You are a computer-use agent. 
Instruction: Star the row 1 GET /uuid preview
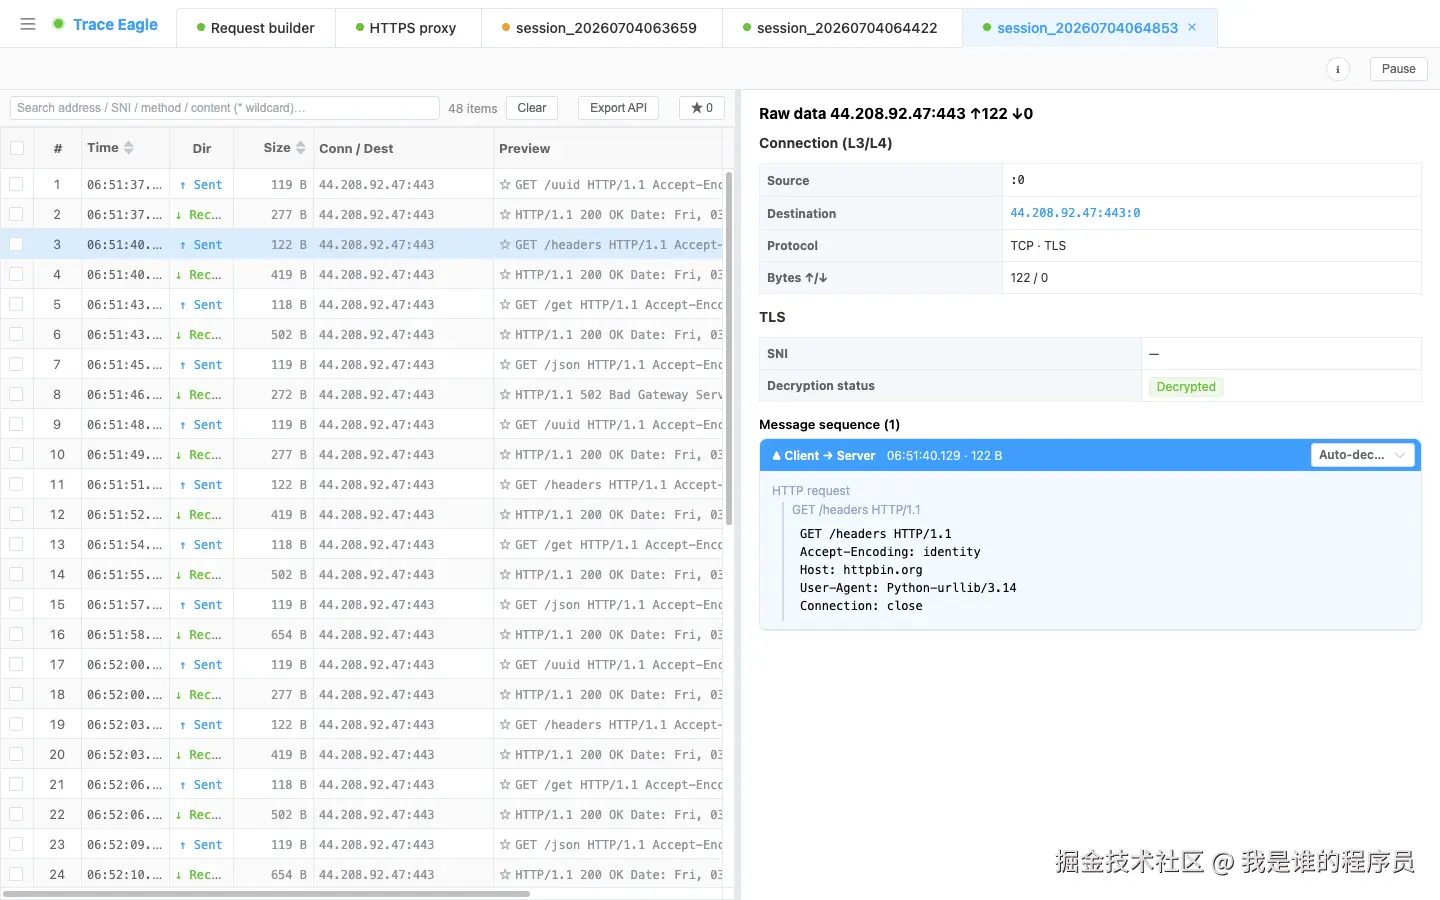505,185
